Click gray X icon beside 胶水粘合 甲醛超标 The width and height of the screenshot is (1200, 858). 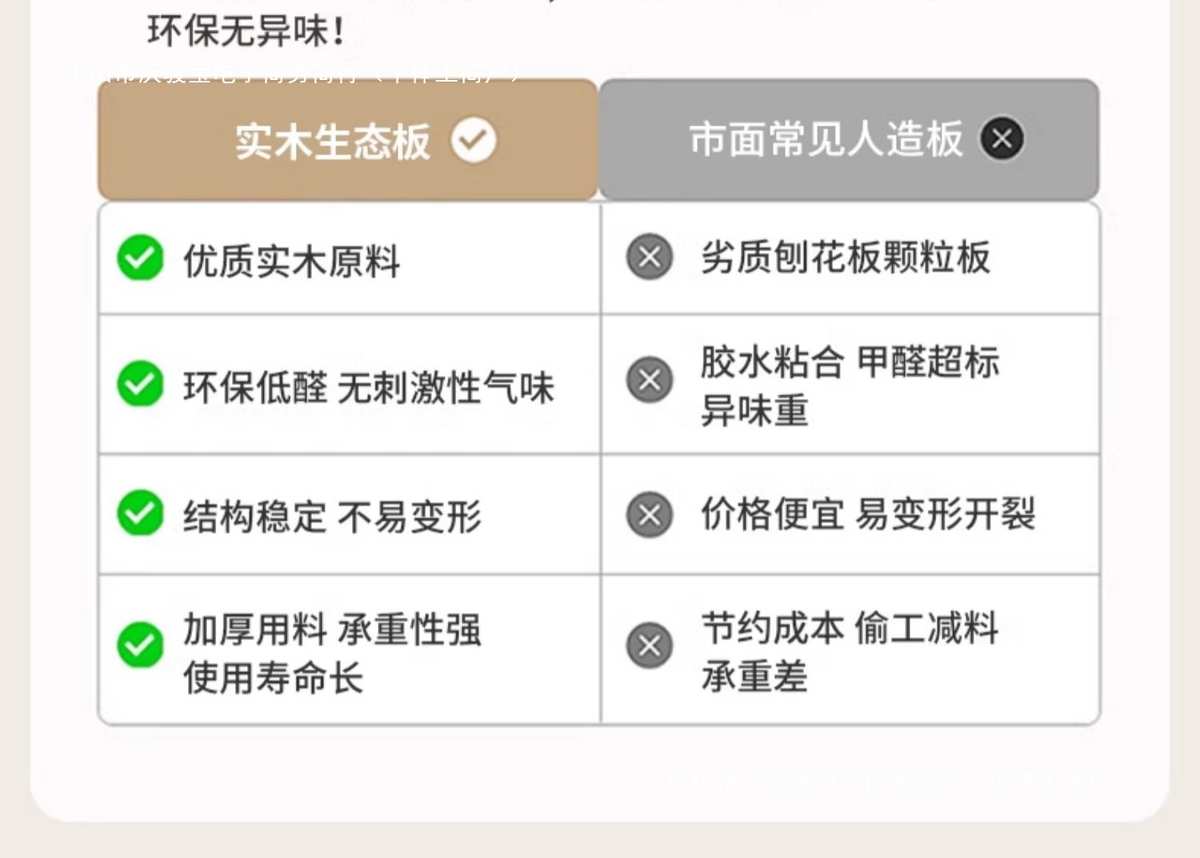[x=649, y=381]
